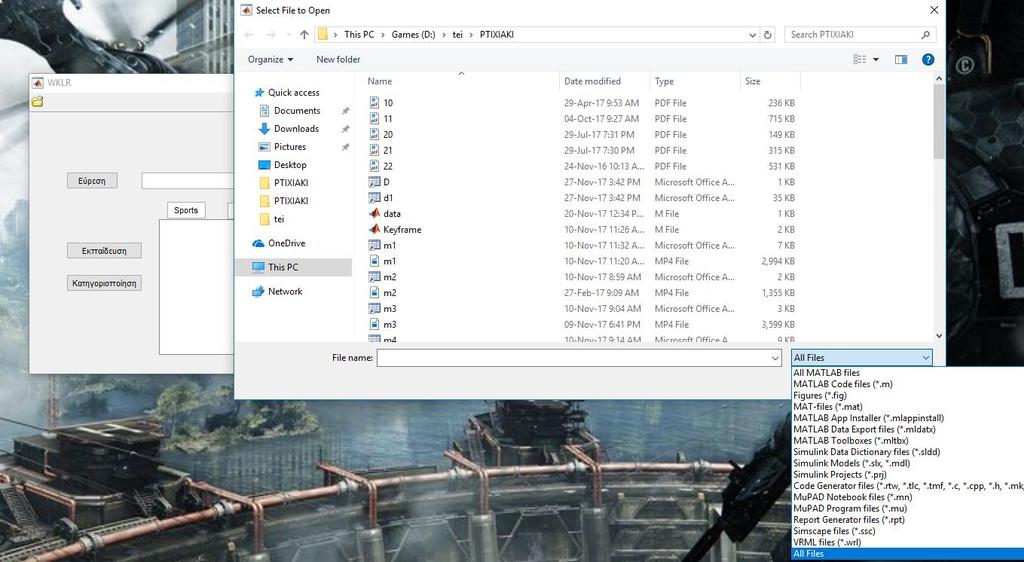Select the file named D
This screenshot has height=562, width=1024.
(386, 182)
